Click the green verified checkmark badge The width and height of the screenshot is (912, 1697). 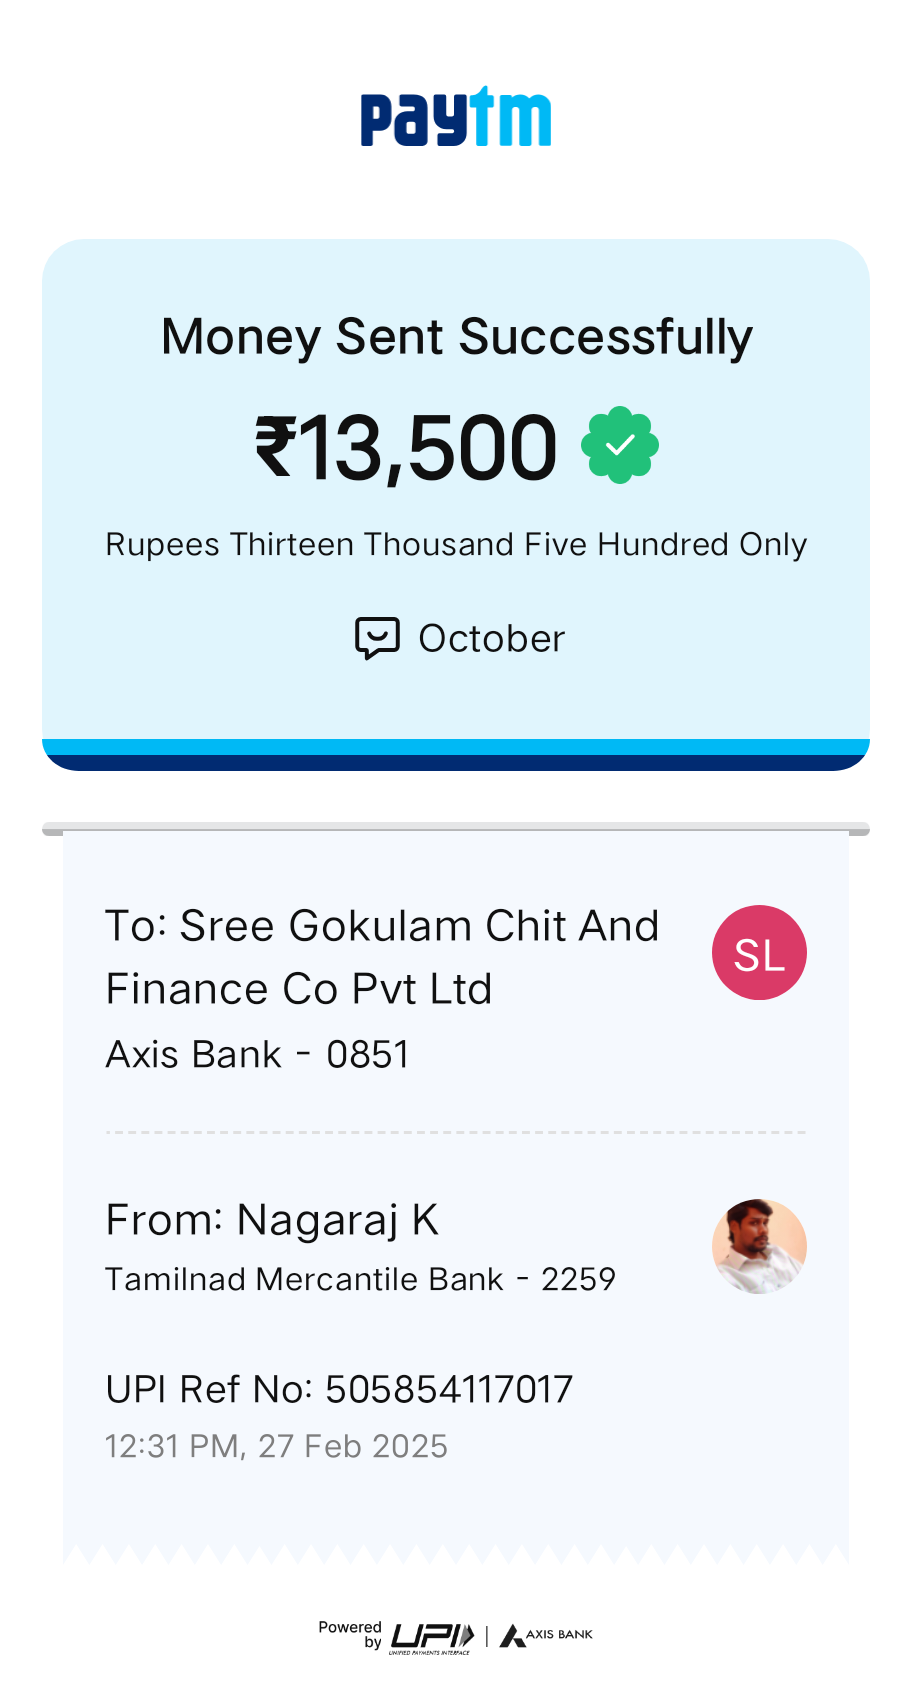(620, 445)
